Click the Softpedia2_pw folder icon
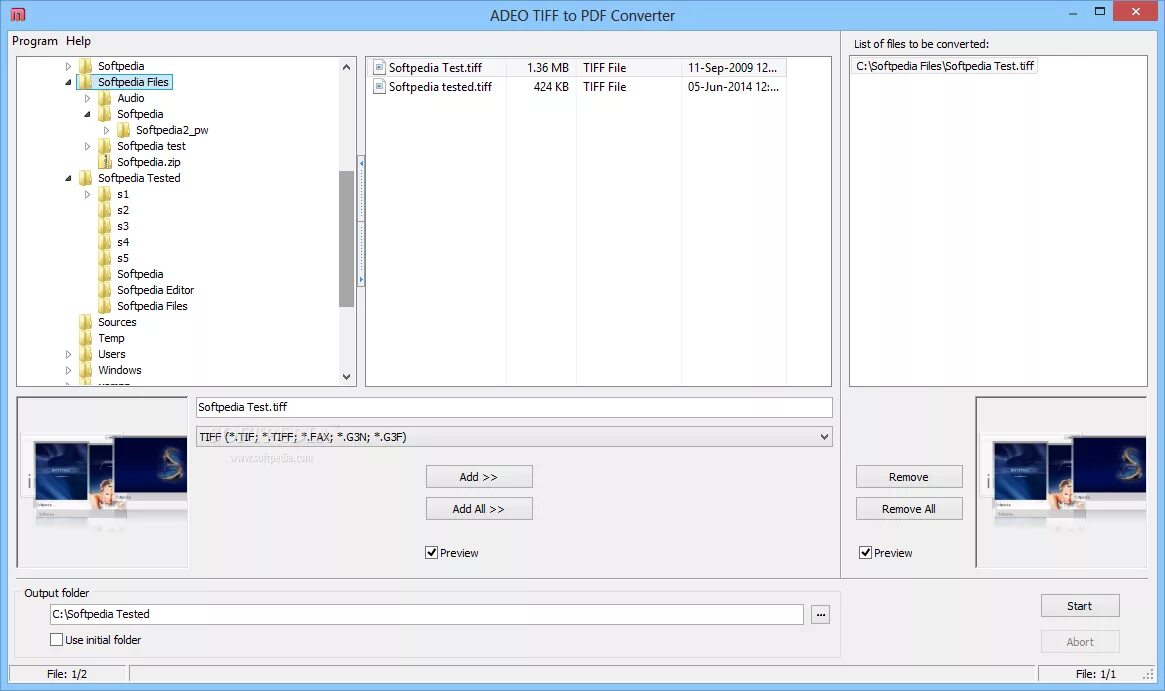Viewport: 1165px width, 691px height. click(124, 130)
